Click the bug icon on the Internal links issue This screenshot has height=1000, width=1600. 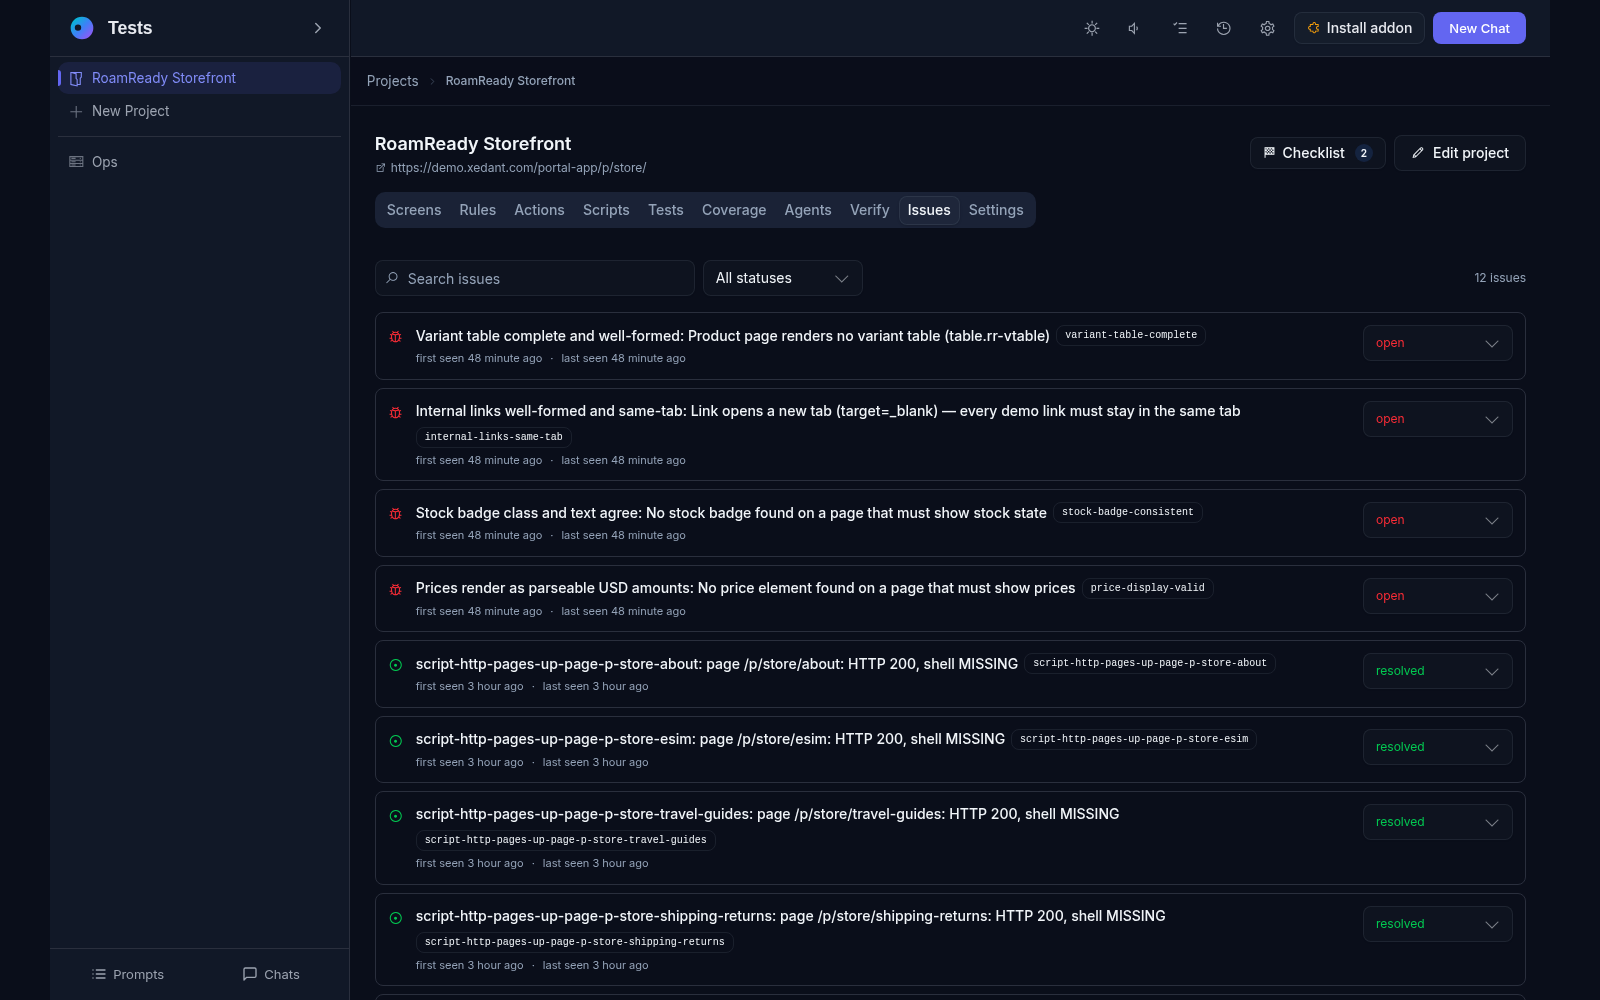click(396, 412)
